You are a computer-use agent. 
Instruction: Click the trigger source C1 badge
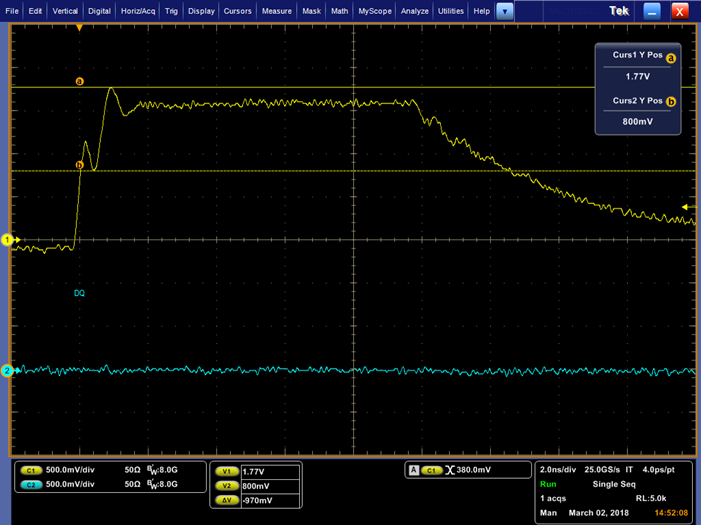point(431,470)
